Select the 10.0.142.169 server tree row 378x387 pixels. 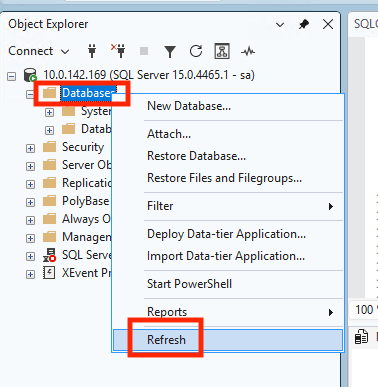click(x=149, y=75)
